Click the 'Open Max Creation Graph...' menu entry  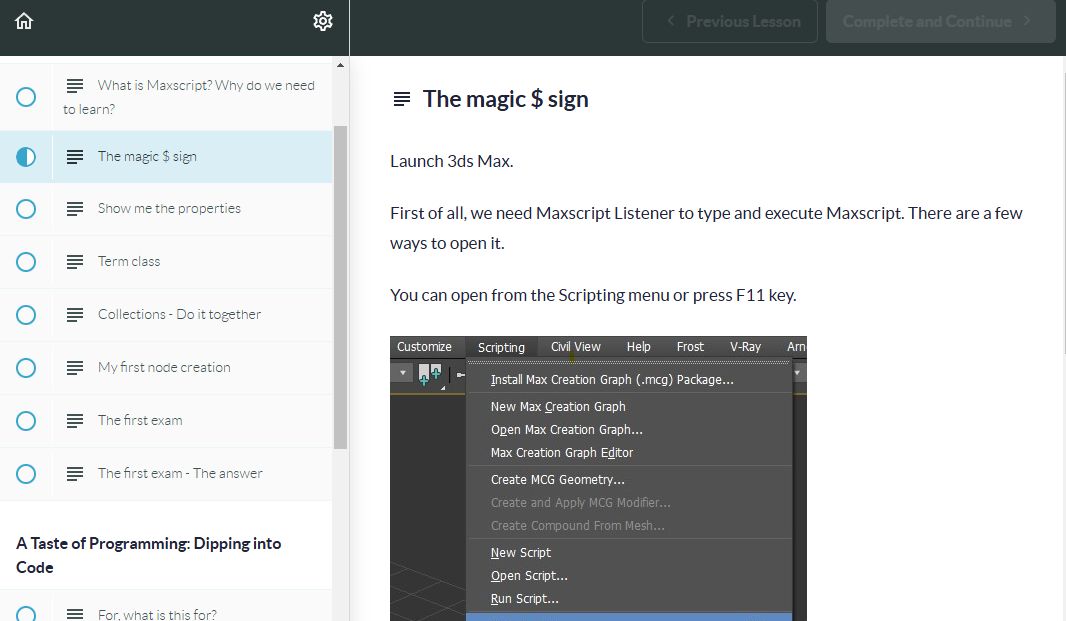629,430
